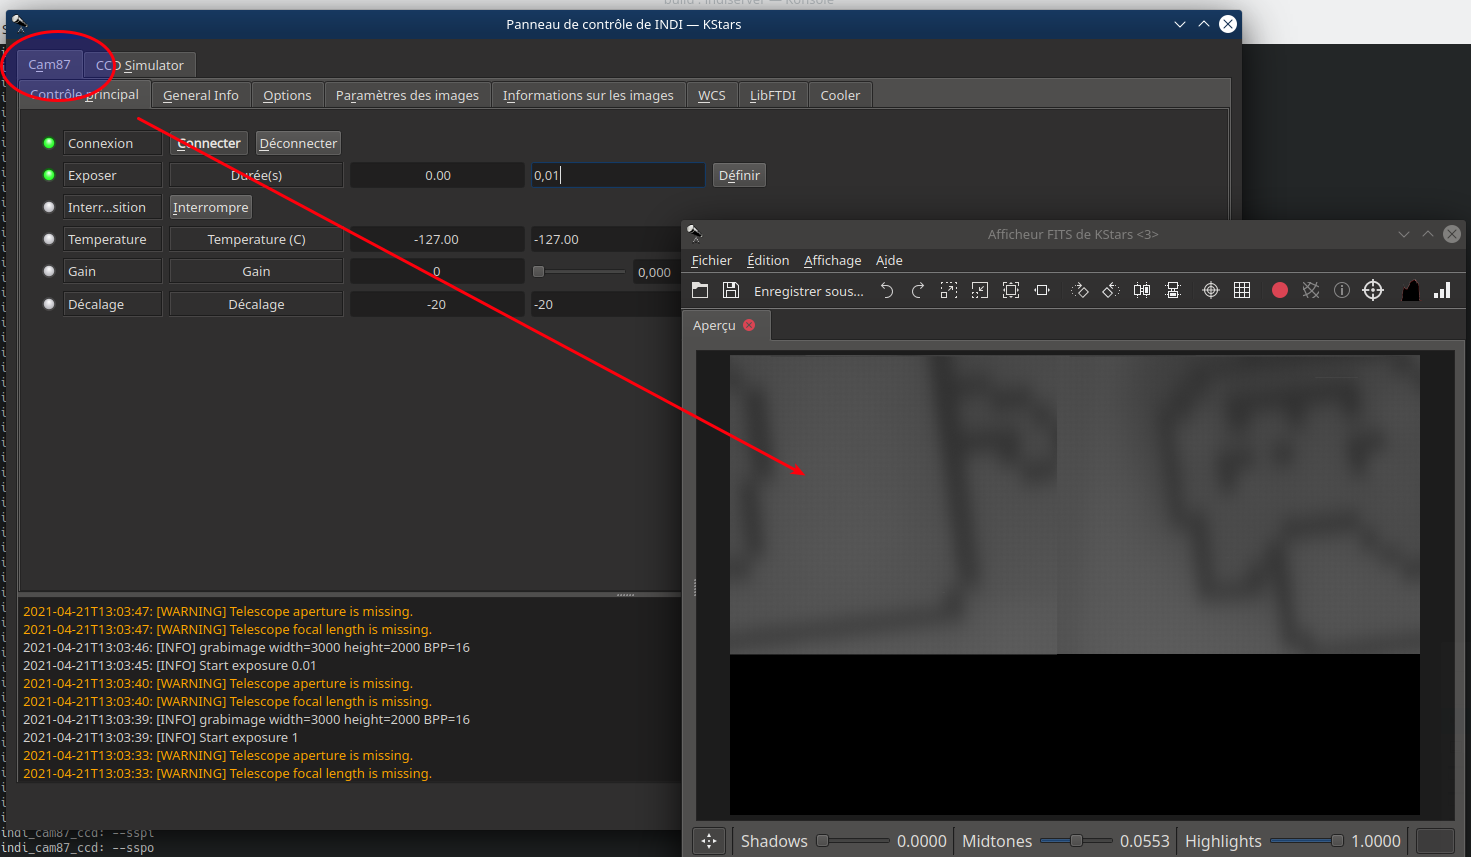The image size is (1471, 857).
Task: Toggle the stretch button beside Shadows
Action: tap(709, 841)
